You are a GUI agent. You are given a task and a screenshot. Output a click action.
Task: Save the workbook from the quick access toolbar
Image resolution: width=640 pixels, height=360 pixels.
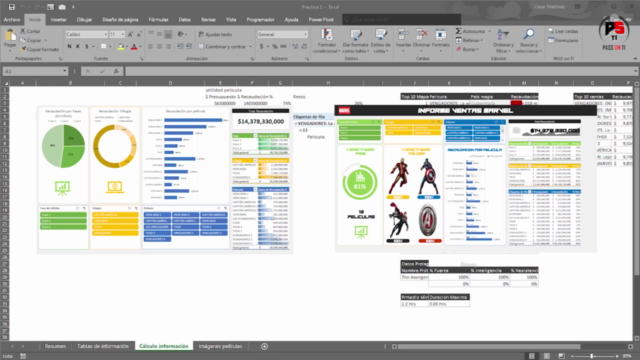point(12,7)
